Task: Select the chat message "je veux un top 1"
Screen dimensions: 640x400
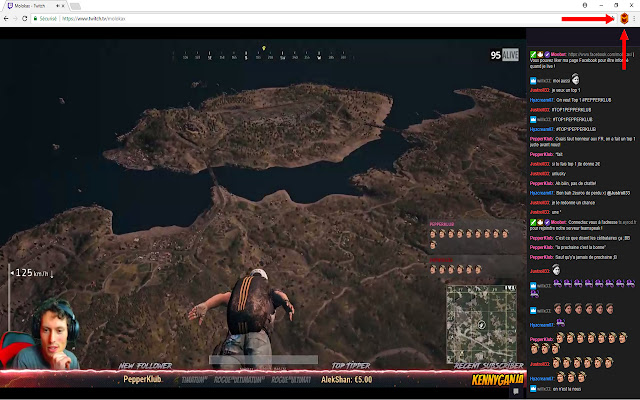Action: click(x=566, y=90)
